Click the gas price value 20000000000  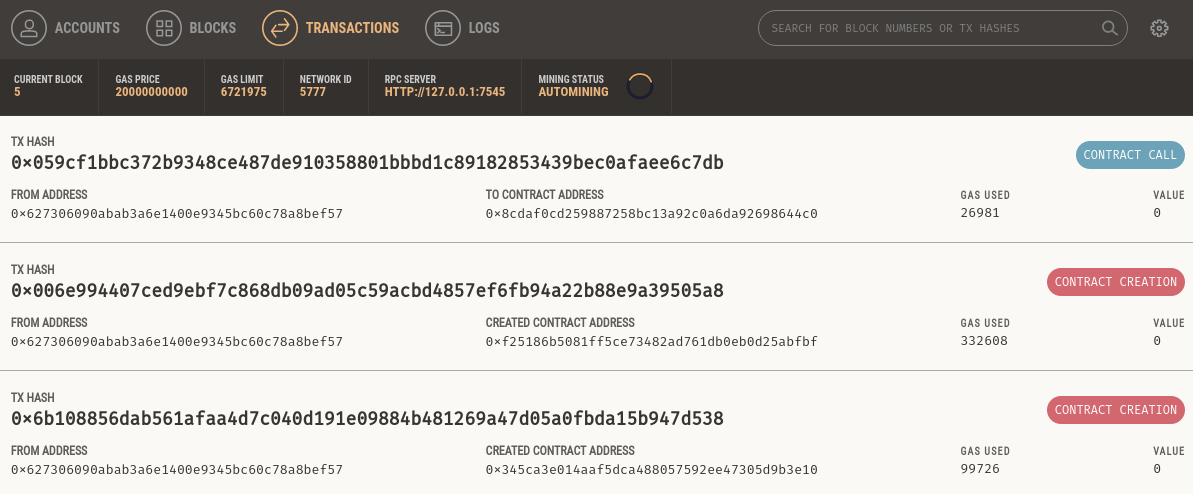point(151,92)
